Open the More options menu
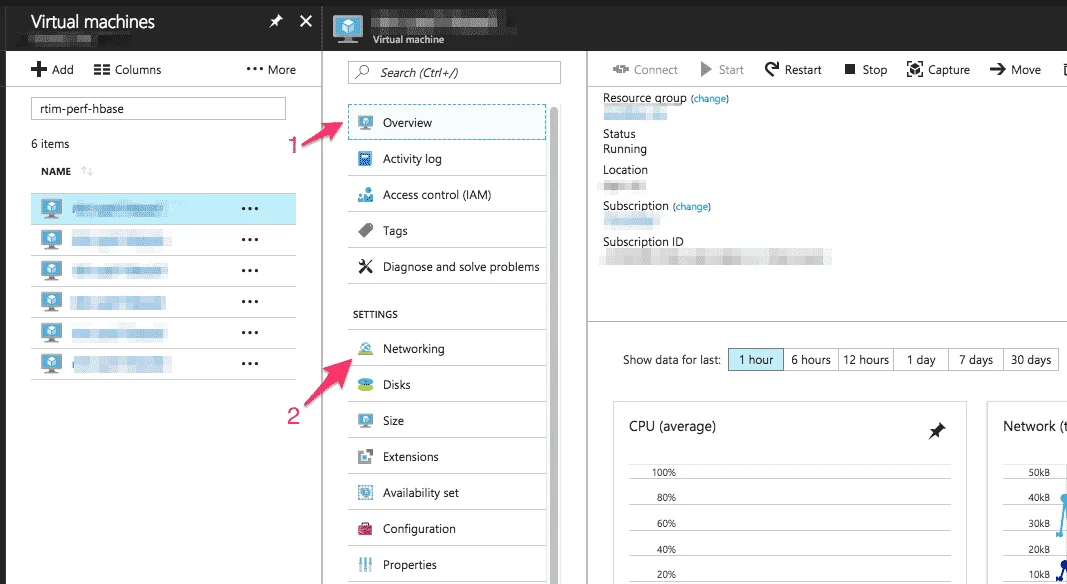This screenshot has width=1067, height=584. tap(271, 69)
